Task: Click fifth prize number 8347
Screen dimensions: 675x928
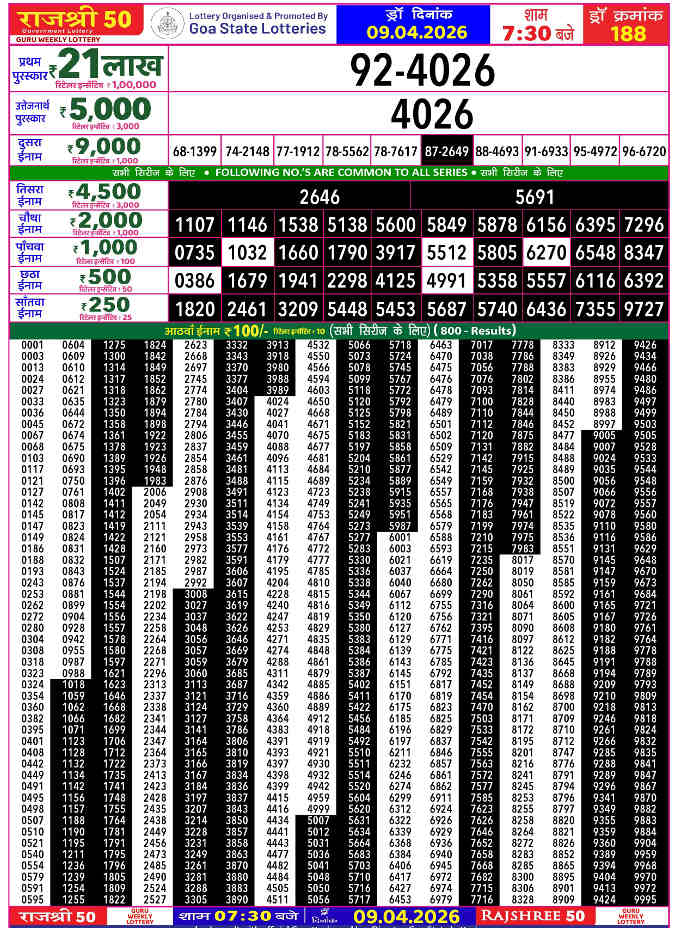Action: coord(644,253)
